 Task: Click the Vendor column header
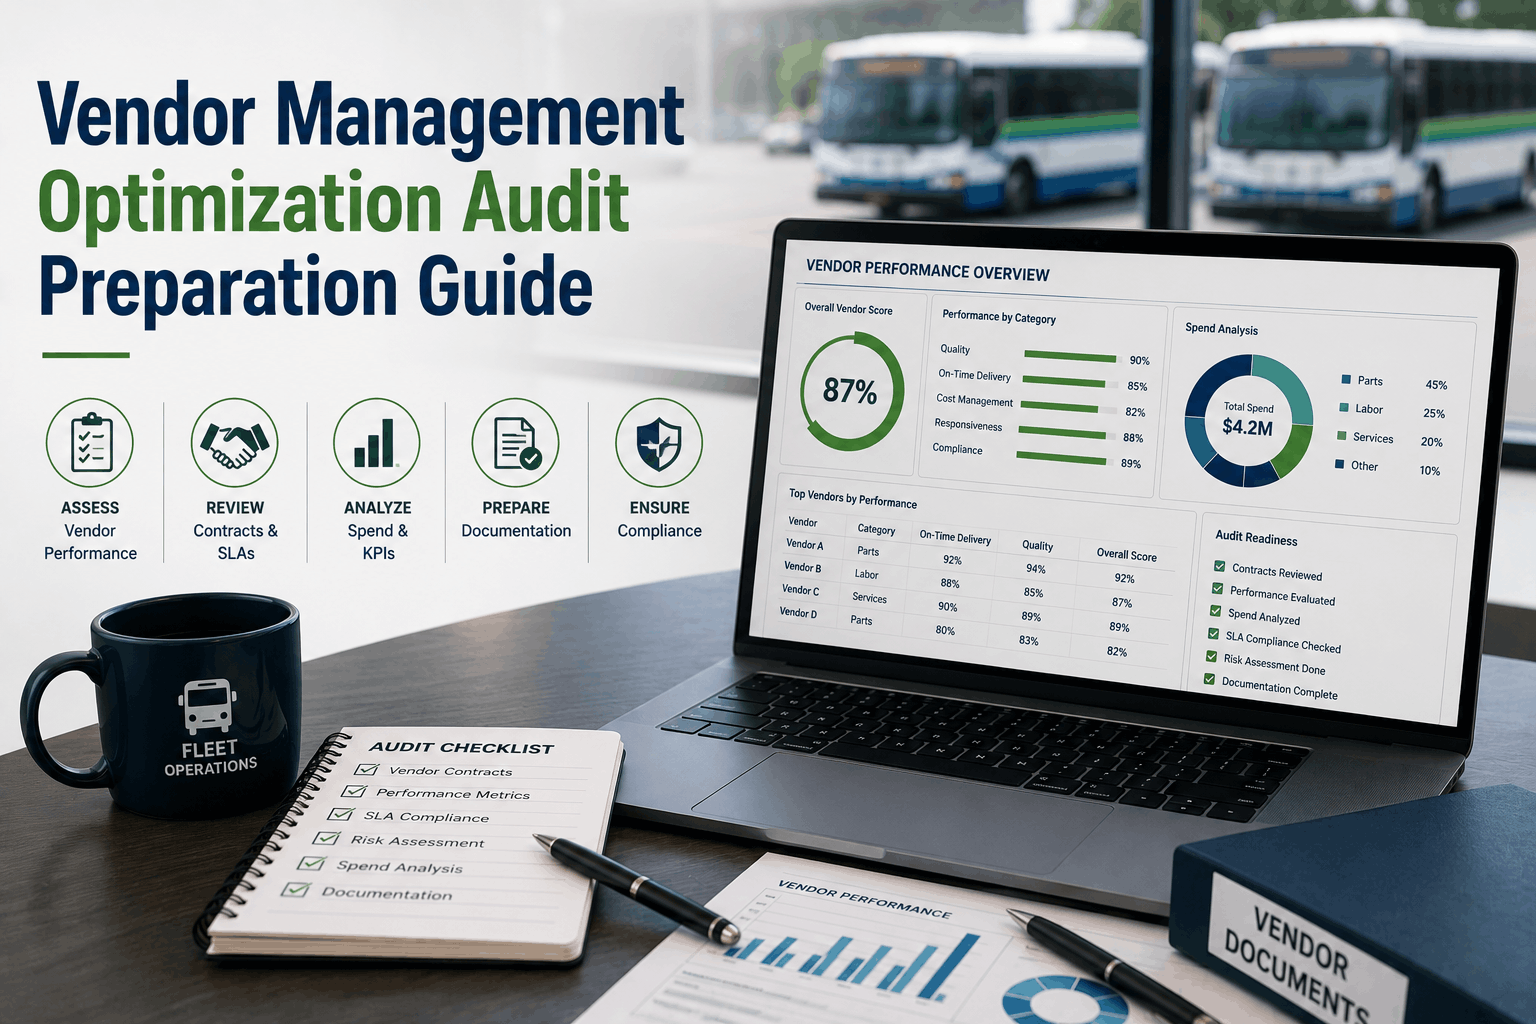click(x=802, y=522)
